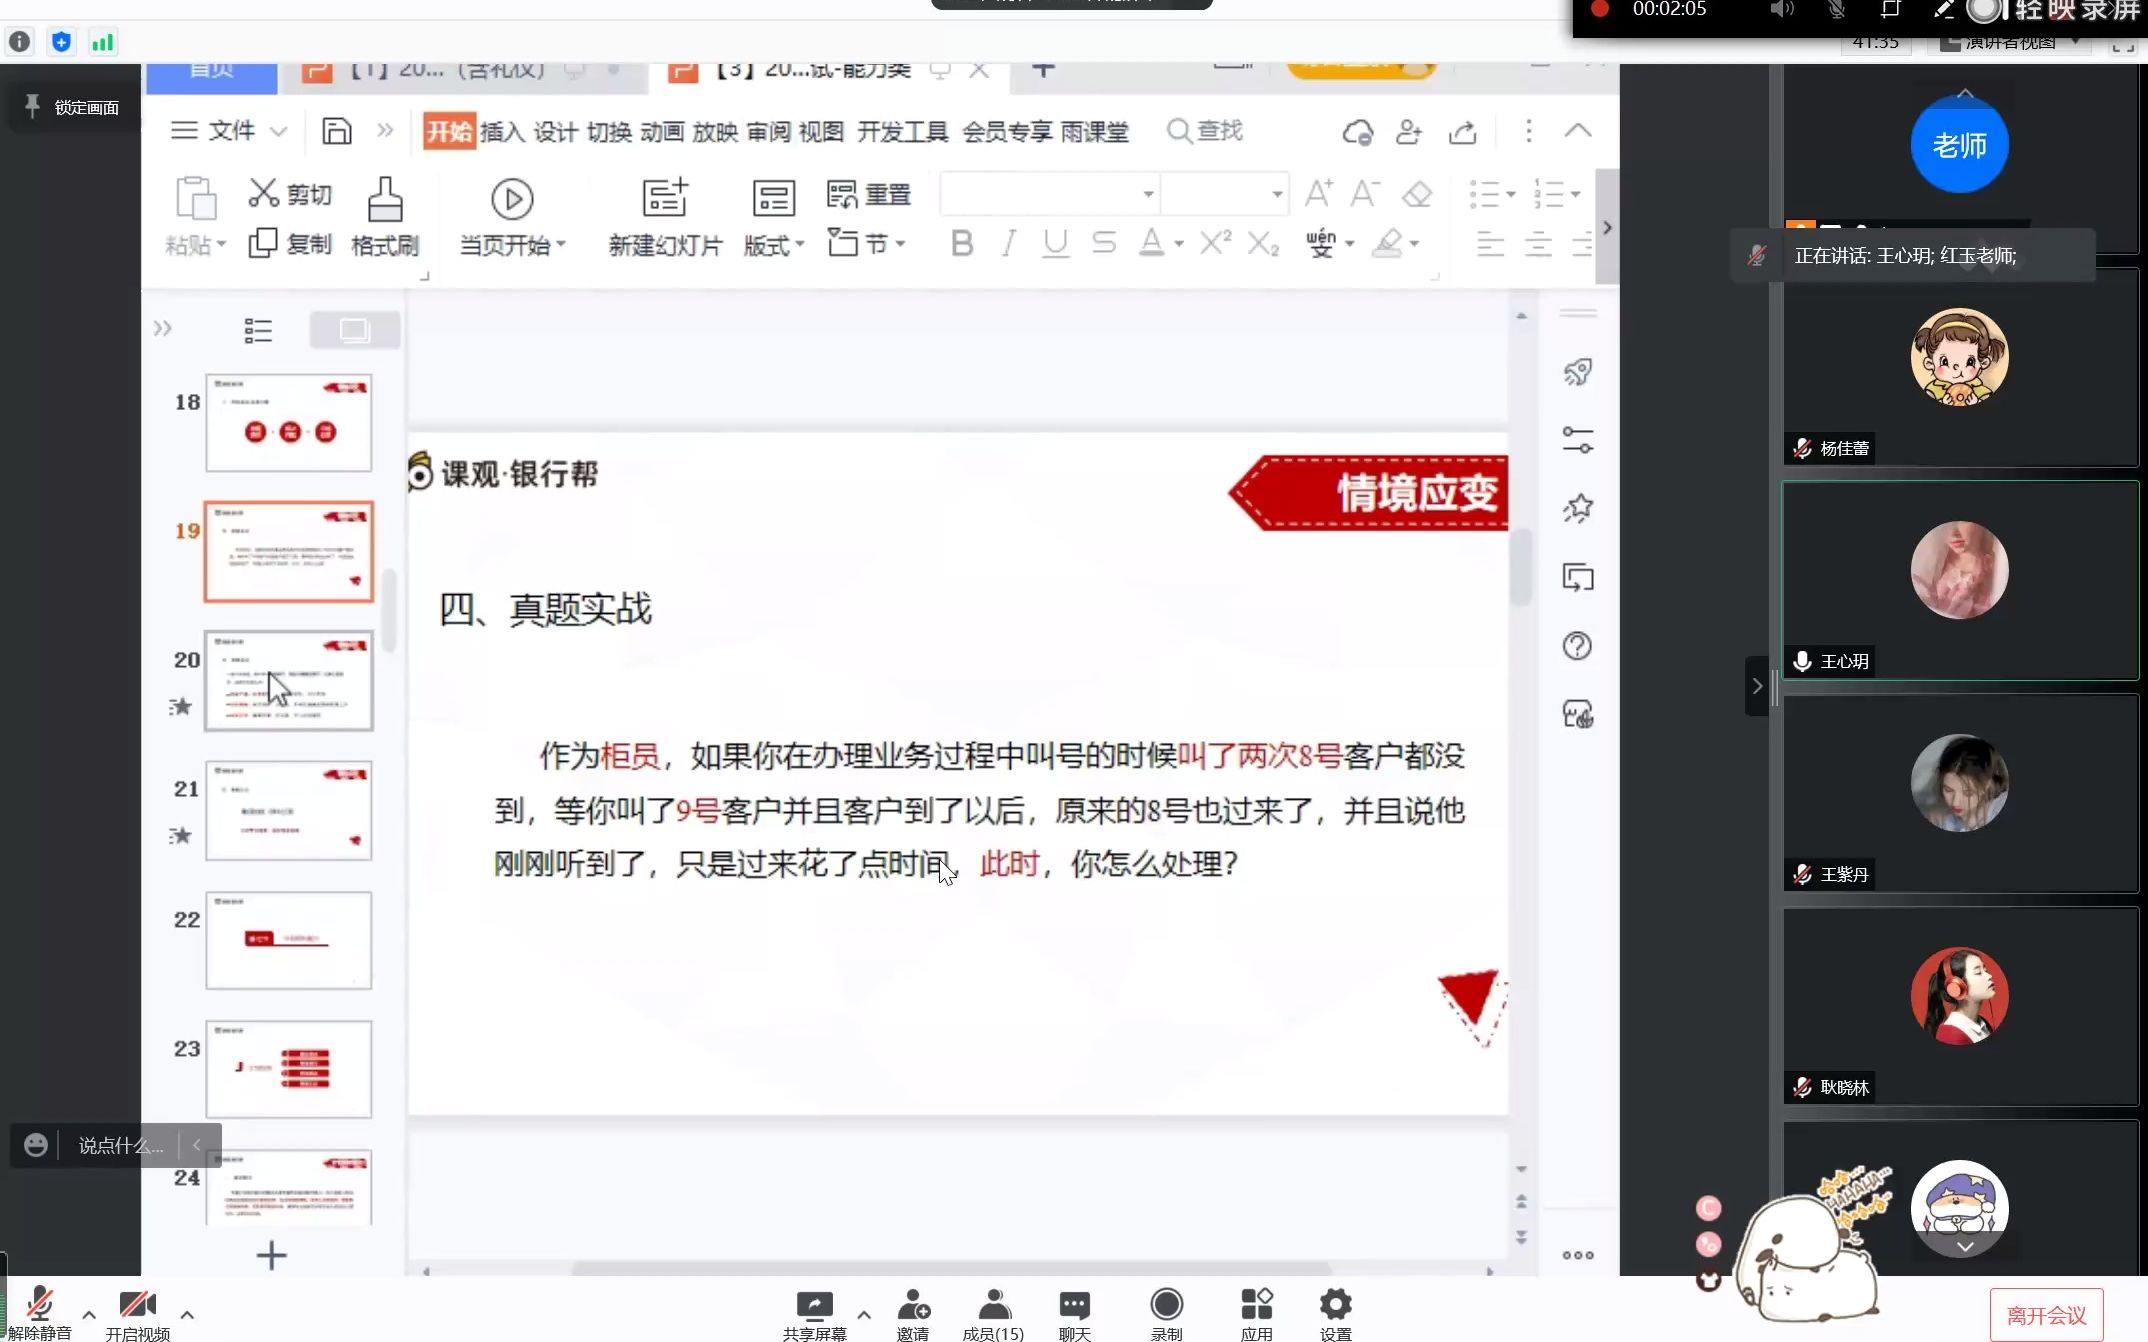
Task: Unmute microphone with 解除静音
Action: click(x=42, y=1310)
